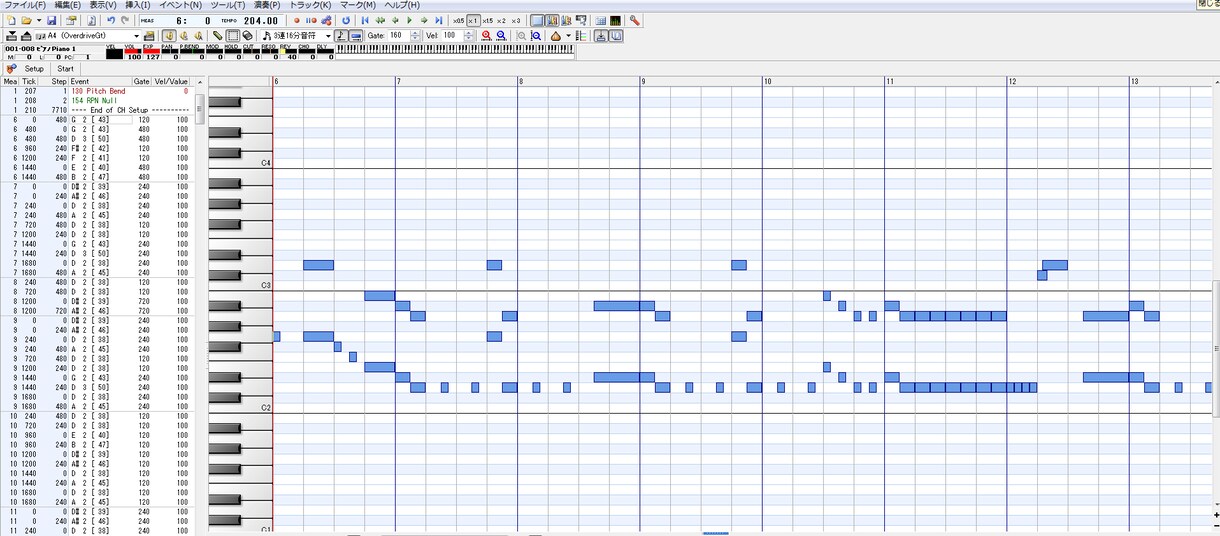This screenshot has height=536, width=1220.
Task: Click the C3 key on the piano keyboard
Action: [240, 286]
